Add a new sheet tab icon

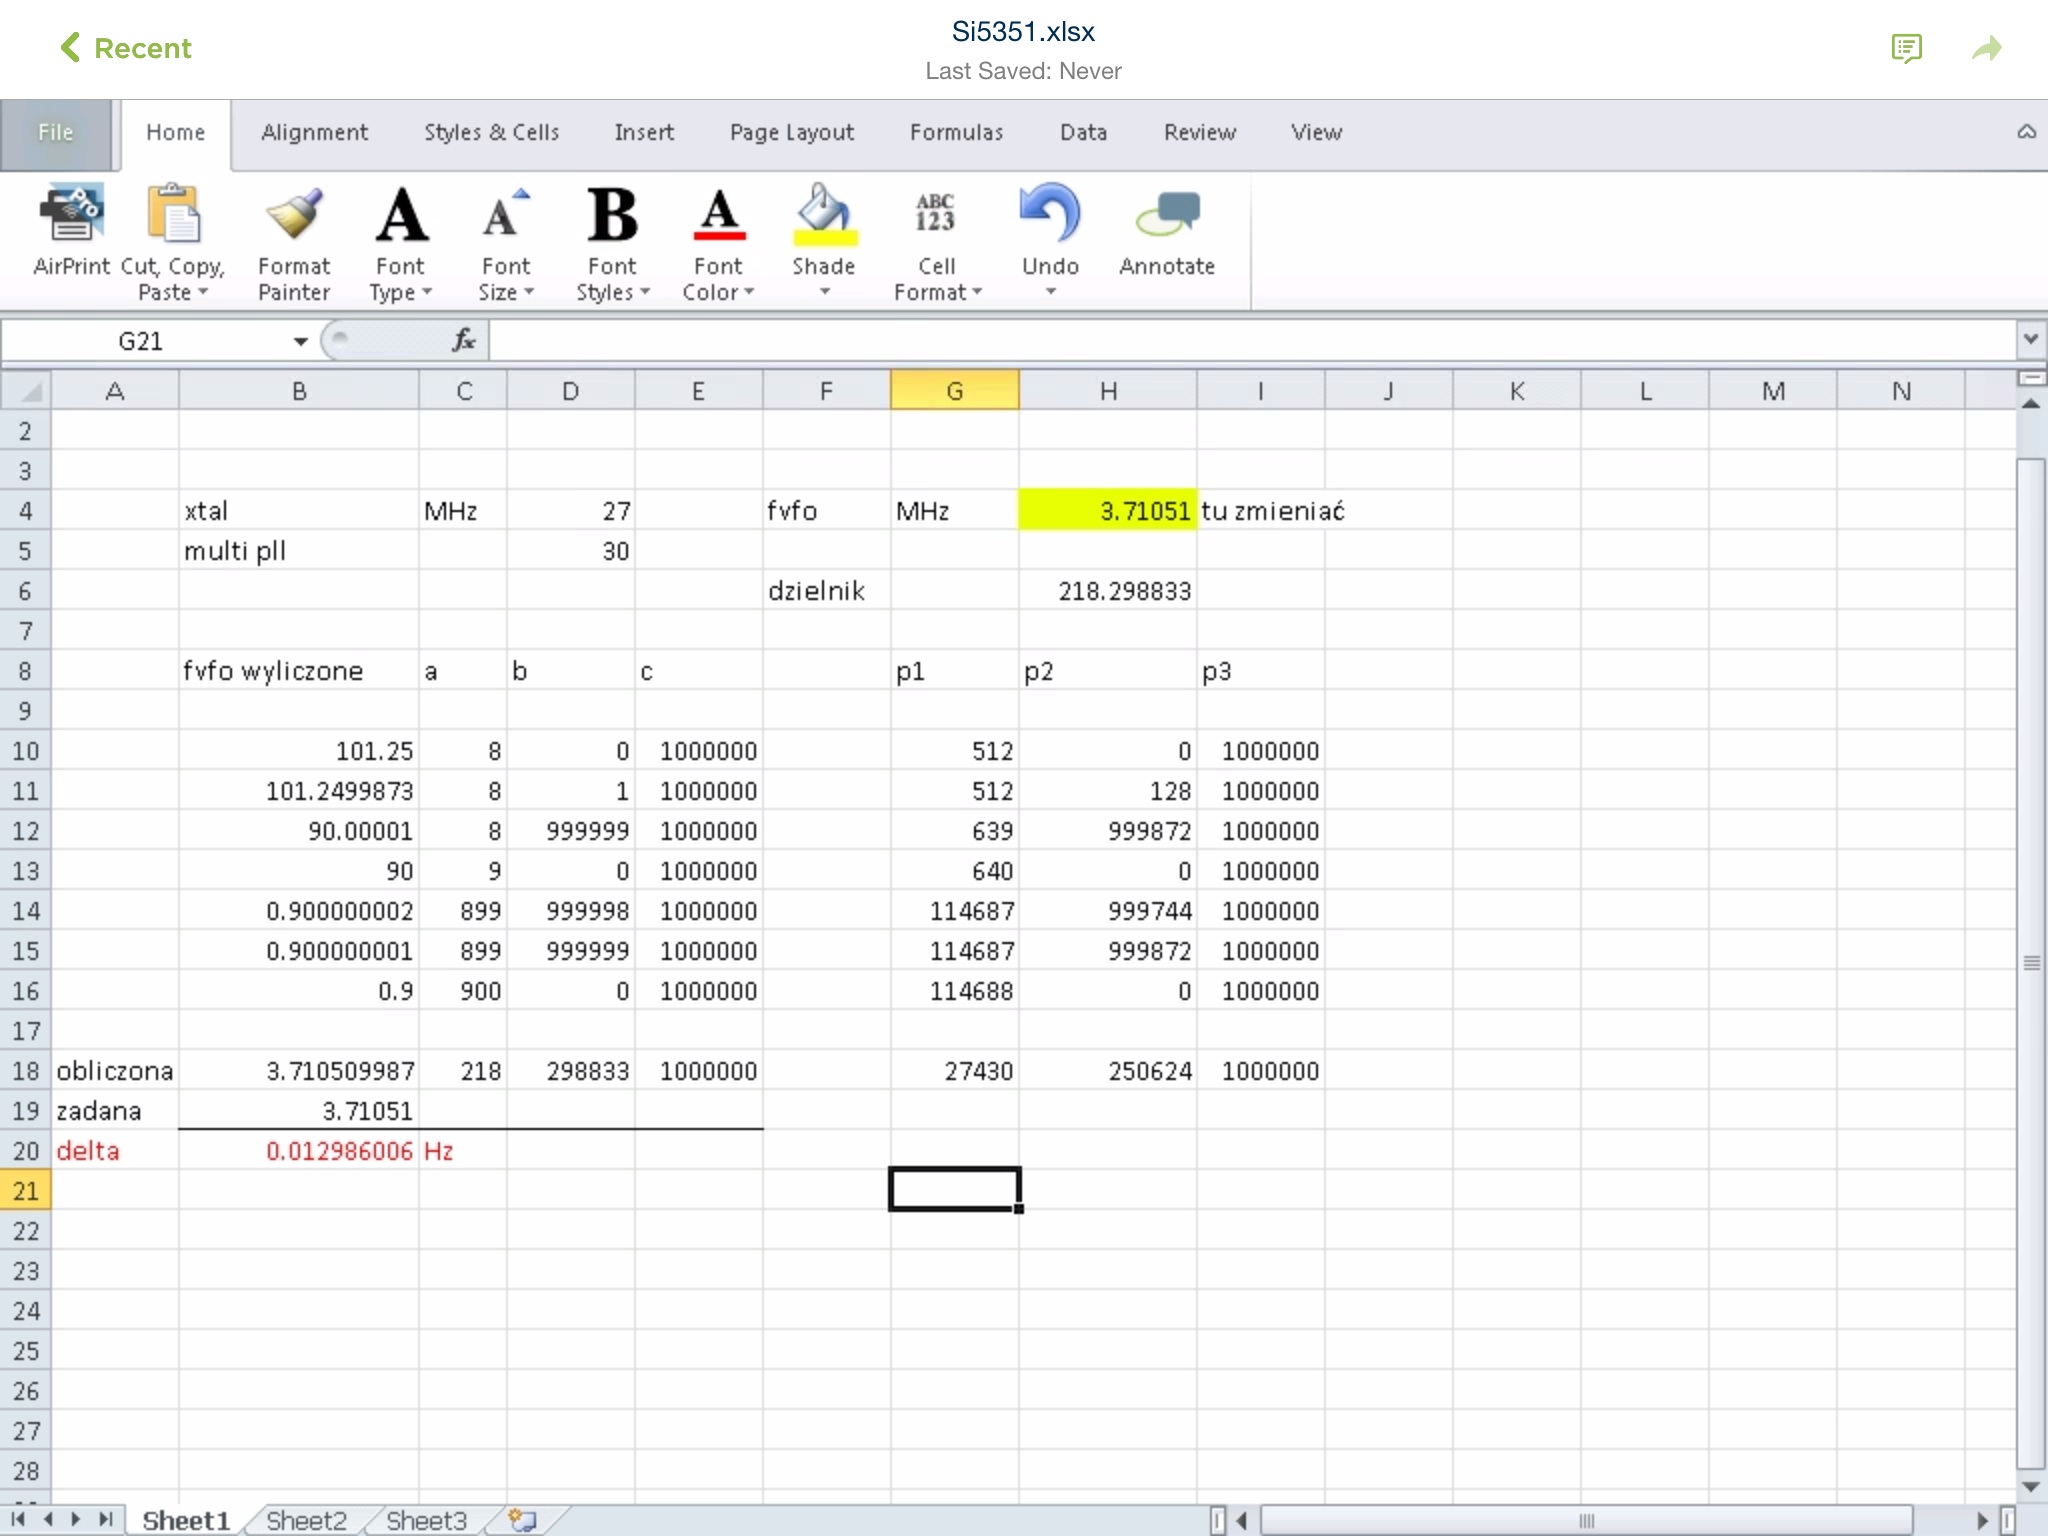click(x=522, y=1520)
